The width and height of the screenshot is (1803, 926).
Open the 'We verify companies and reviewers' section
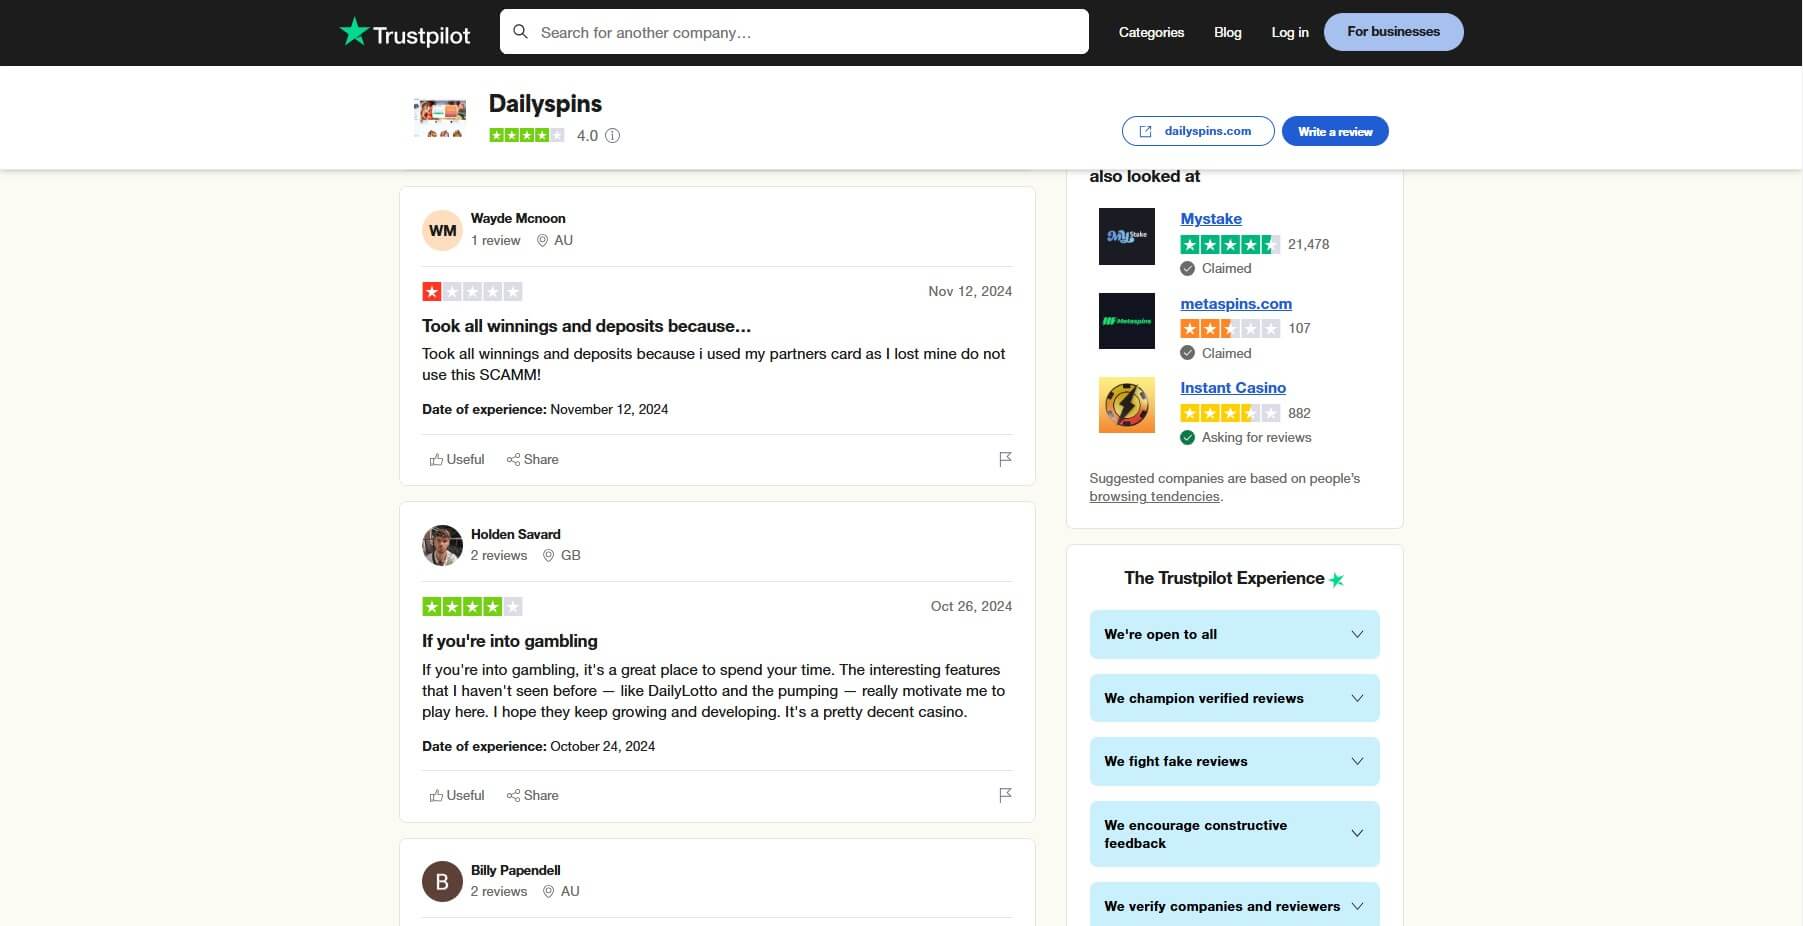point(1234,906)
